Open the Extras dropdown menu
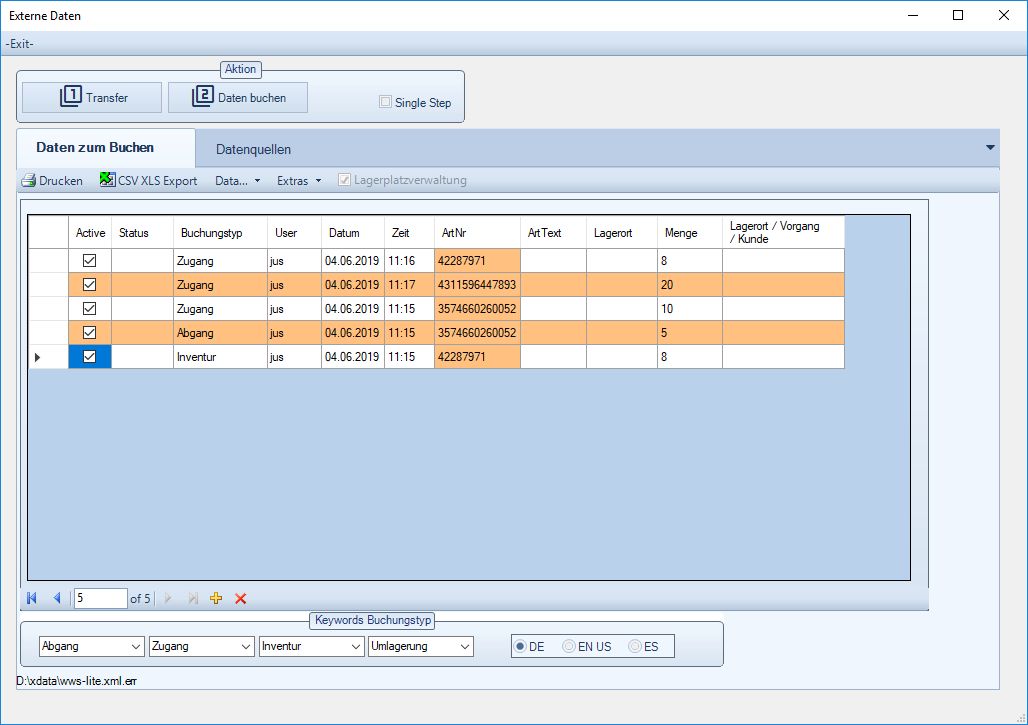 [x=299, y=180]
